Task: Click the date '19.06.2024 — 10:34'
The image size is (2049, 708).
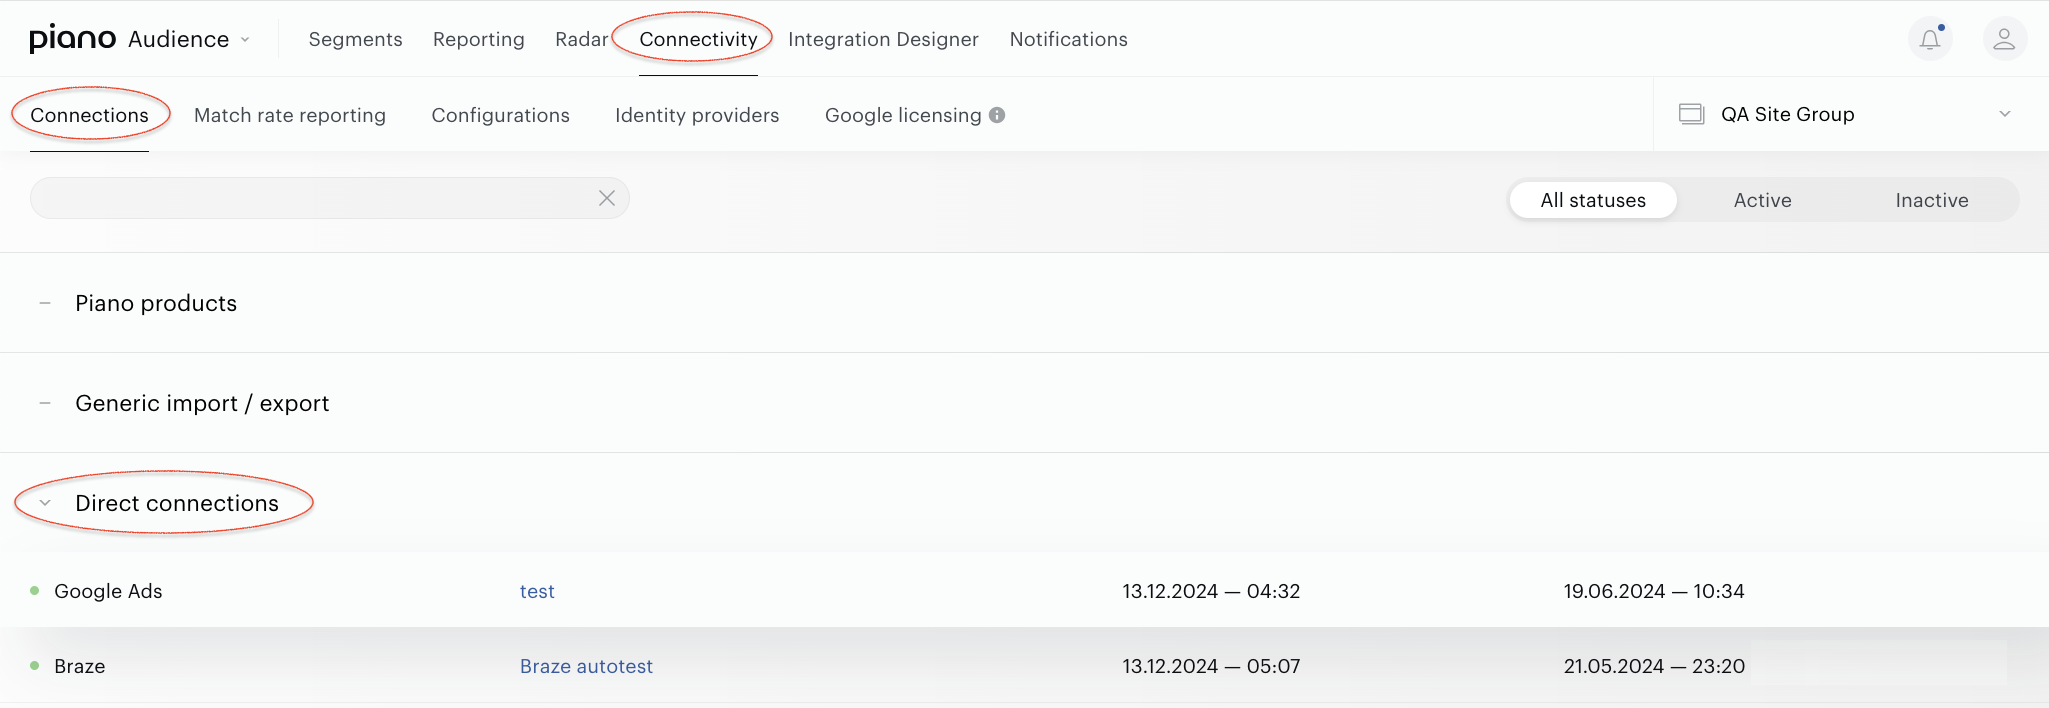Action: pyautogui.click(x=1654, y=591)
